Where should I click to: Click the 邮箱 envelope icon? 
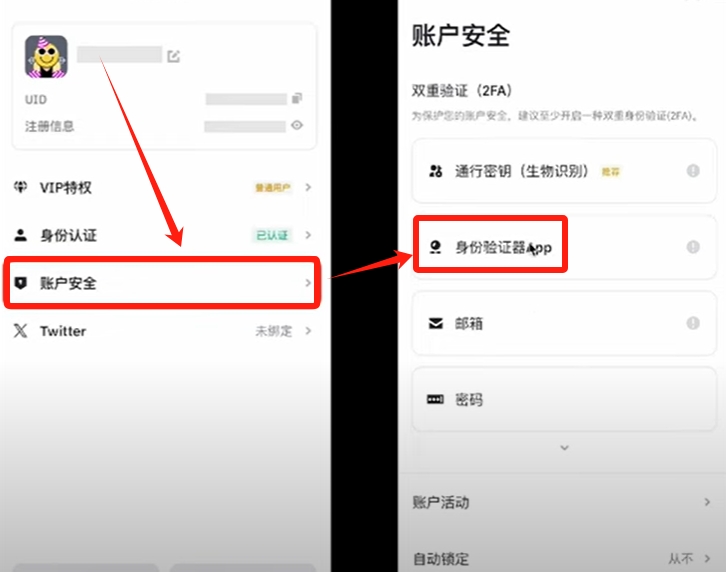(435, 324)
